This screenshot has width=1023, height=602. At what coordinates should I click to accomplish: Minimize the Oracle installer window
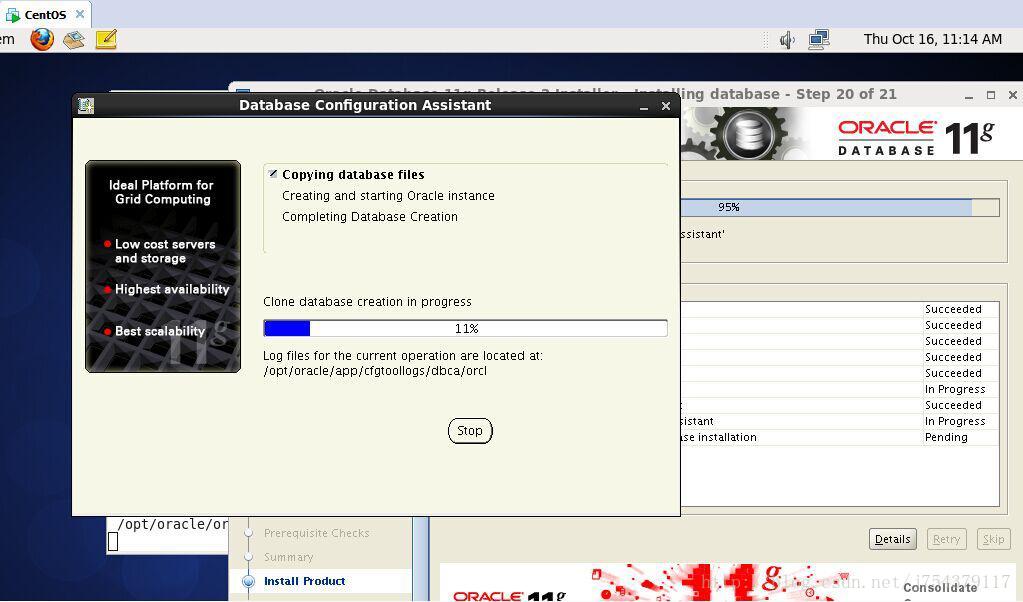(x=969, y=95)
